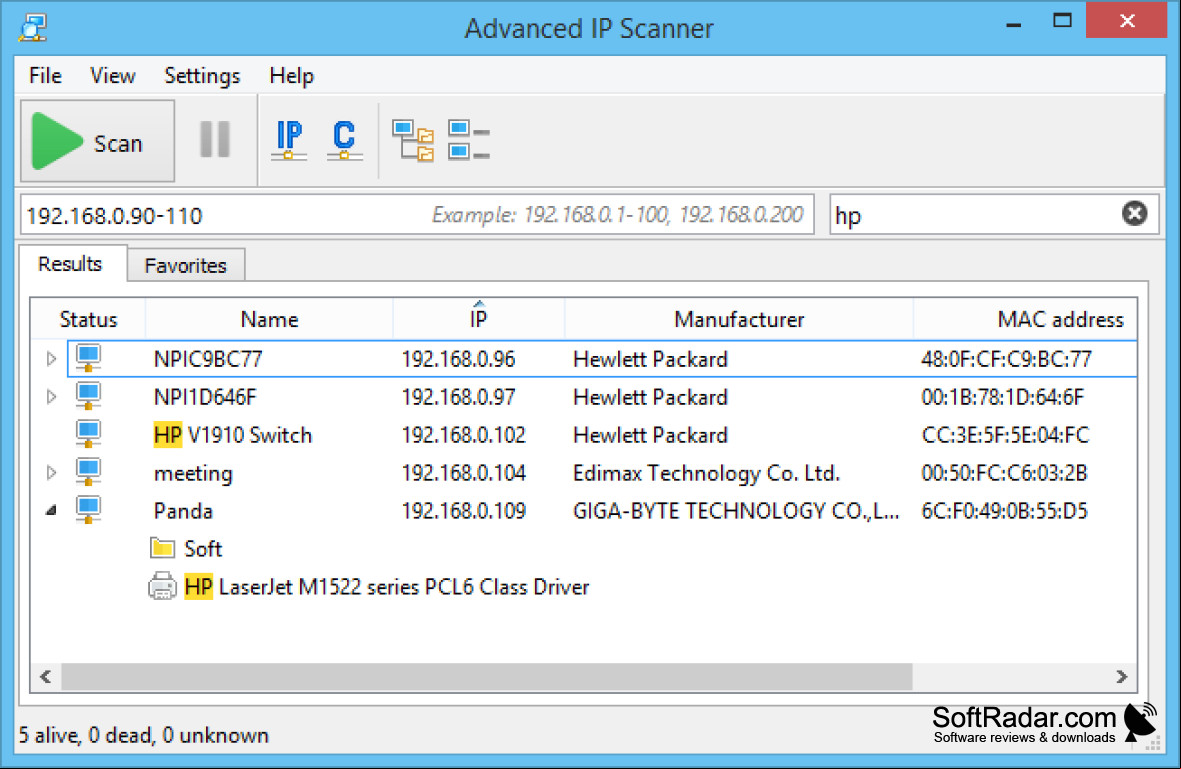Screen dimensions: 1181x769
Task: Clear the hp search filter
Action: click(1134, 214)
